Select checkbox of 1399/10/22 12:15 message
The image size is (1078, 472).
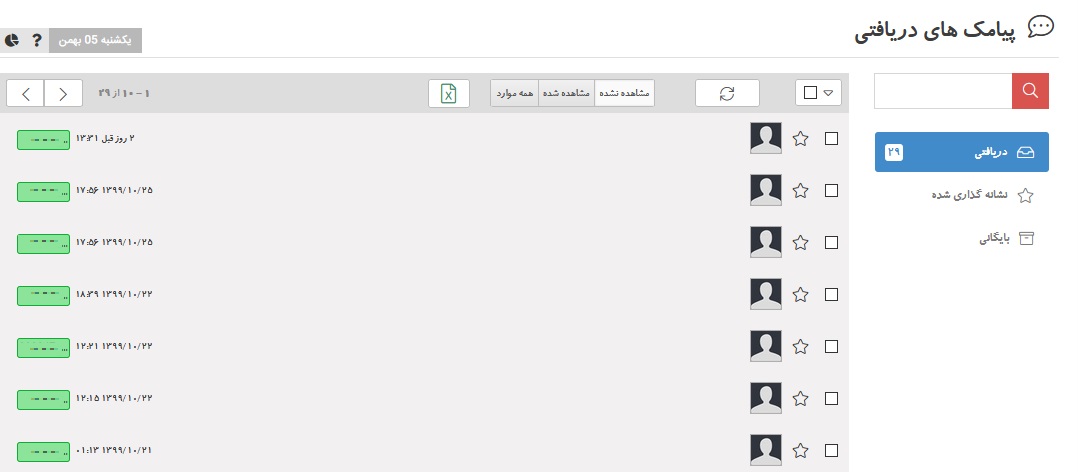(x=831, y=398)
